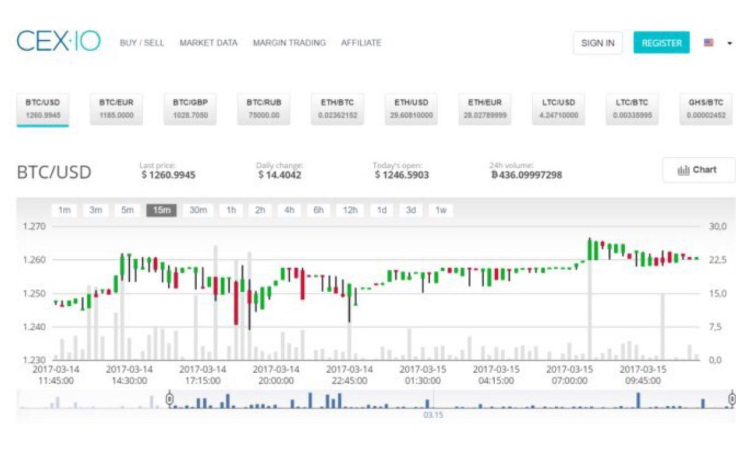Click the CEX.IO logo

click(x=59, y=41)
